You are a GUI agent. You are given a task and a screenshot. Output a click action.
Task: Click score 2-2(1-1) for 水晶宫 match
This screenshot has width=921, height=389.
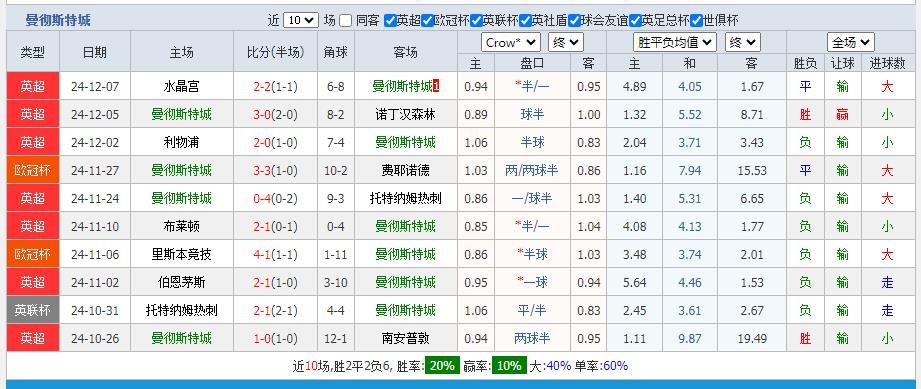click(275, 87)
